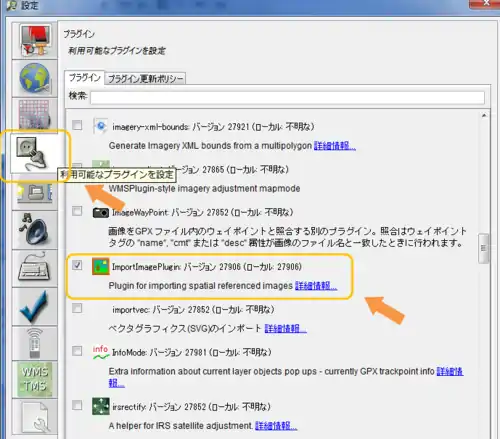This screenshot has height=439, width=500.
Task: Open 詳細情報 link for ImportImagePlugin
Action: [316, 286]
